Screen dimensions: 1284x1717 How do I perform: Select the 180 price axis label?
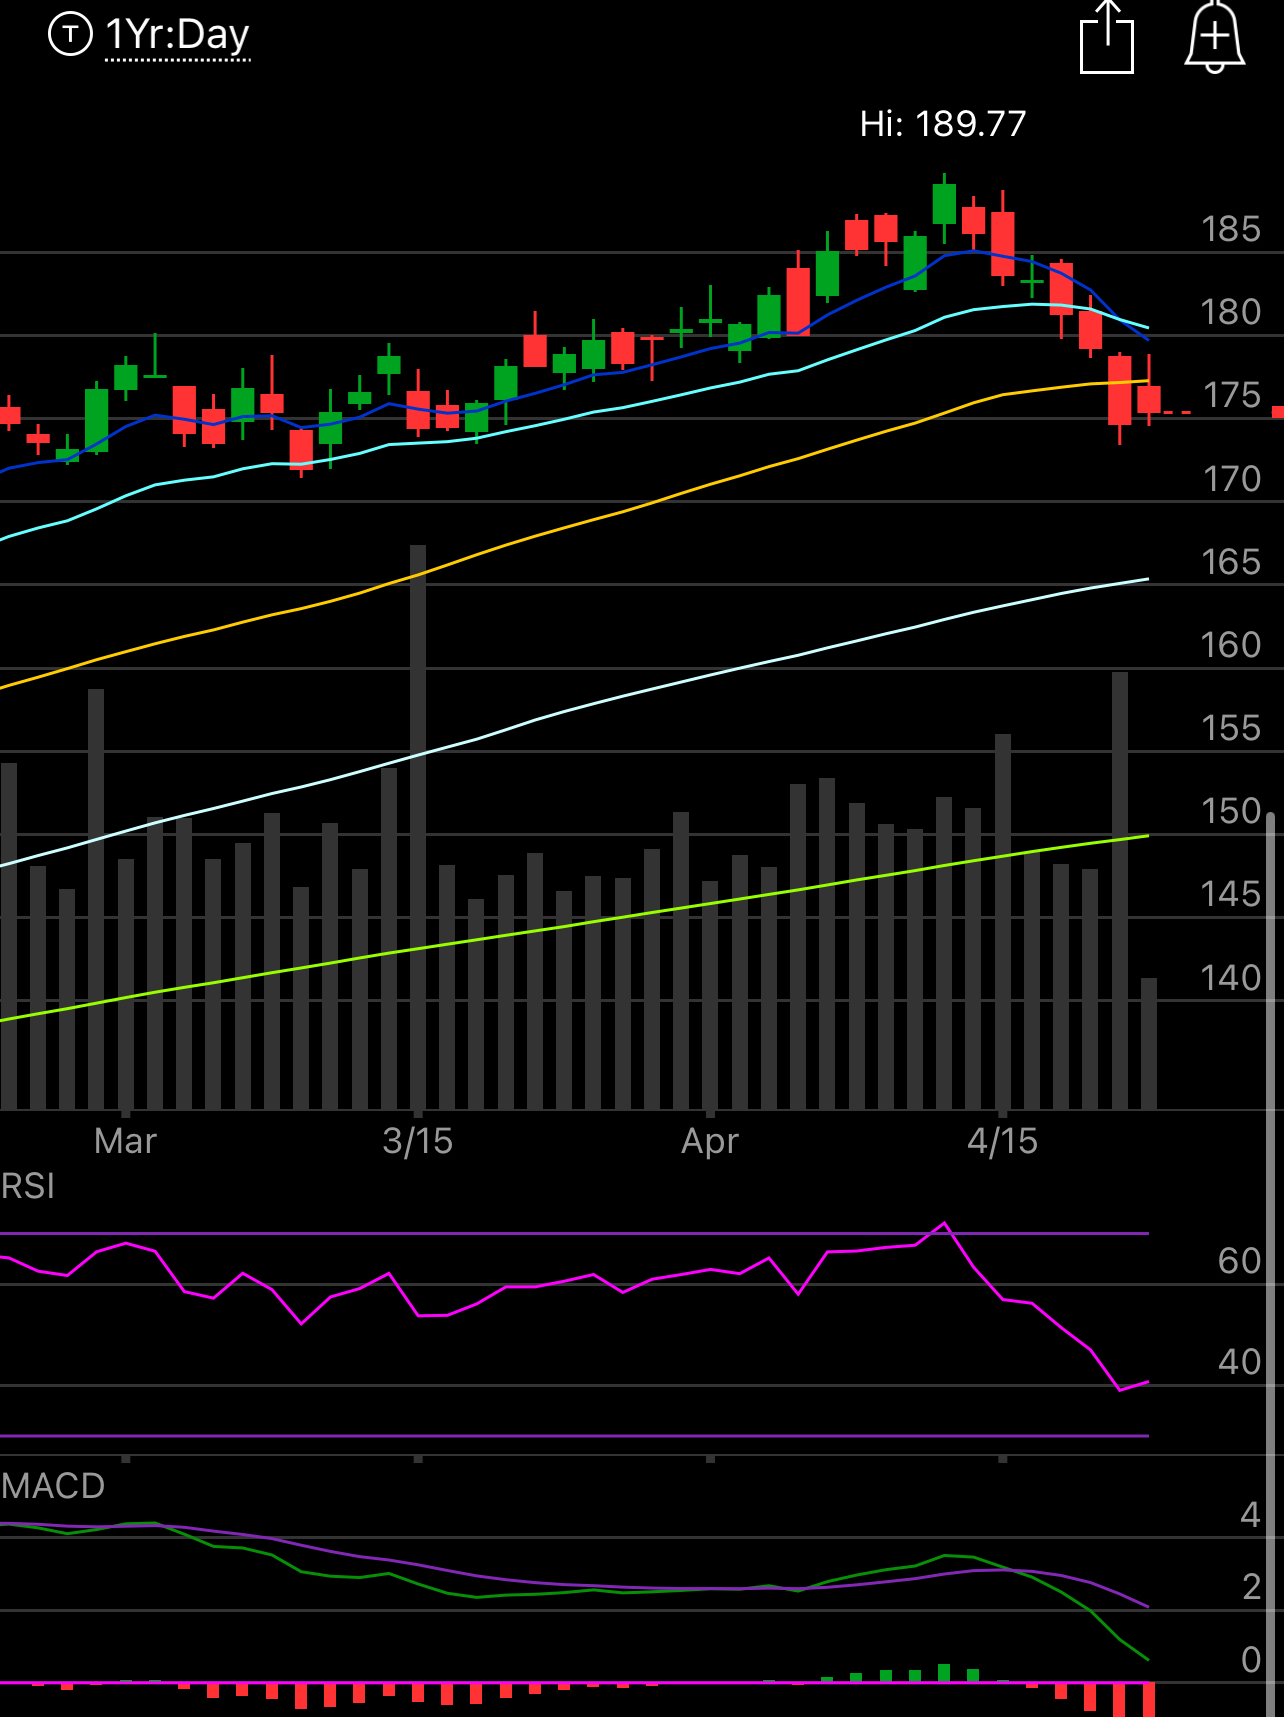click(x=1231, y=312)
